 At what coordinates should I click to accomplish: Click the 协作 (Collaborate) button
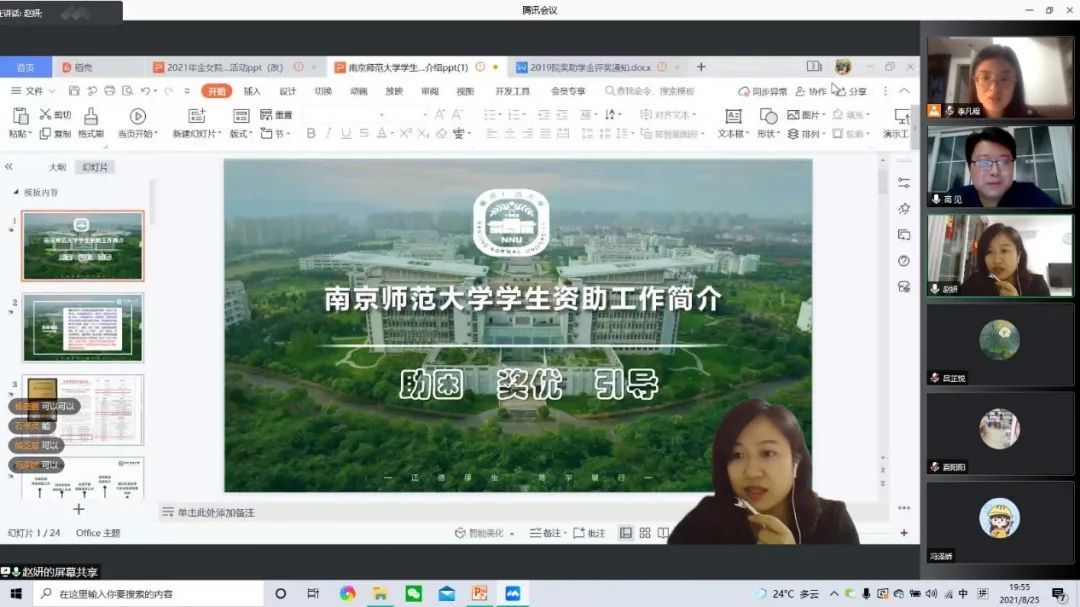pos(811,91)
